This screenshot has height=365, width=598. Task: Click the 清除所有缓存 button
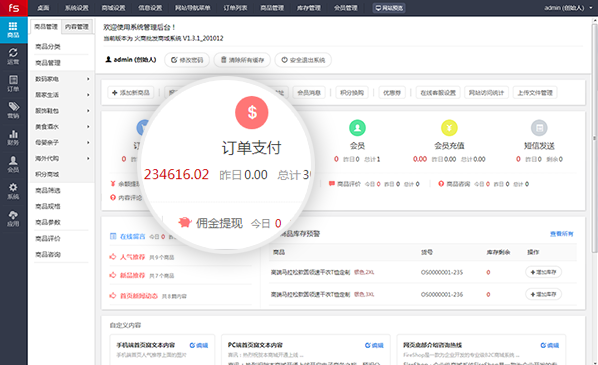click(x=242, y=60)
